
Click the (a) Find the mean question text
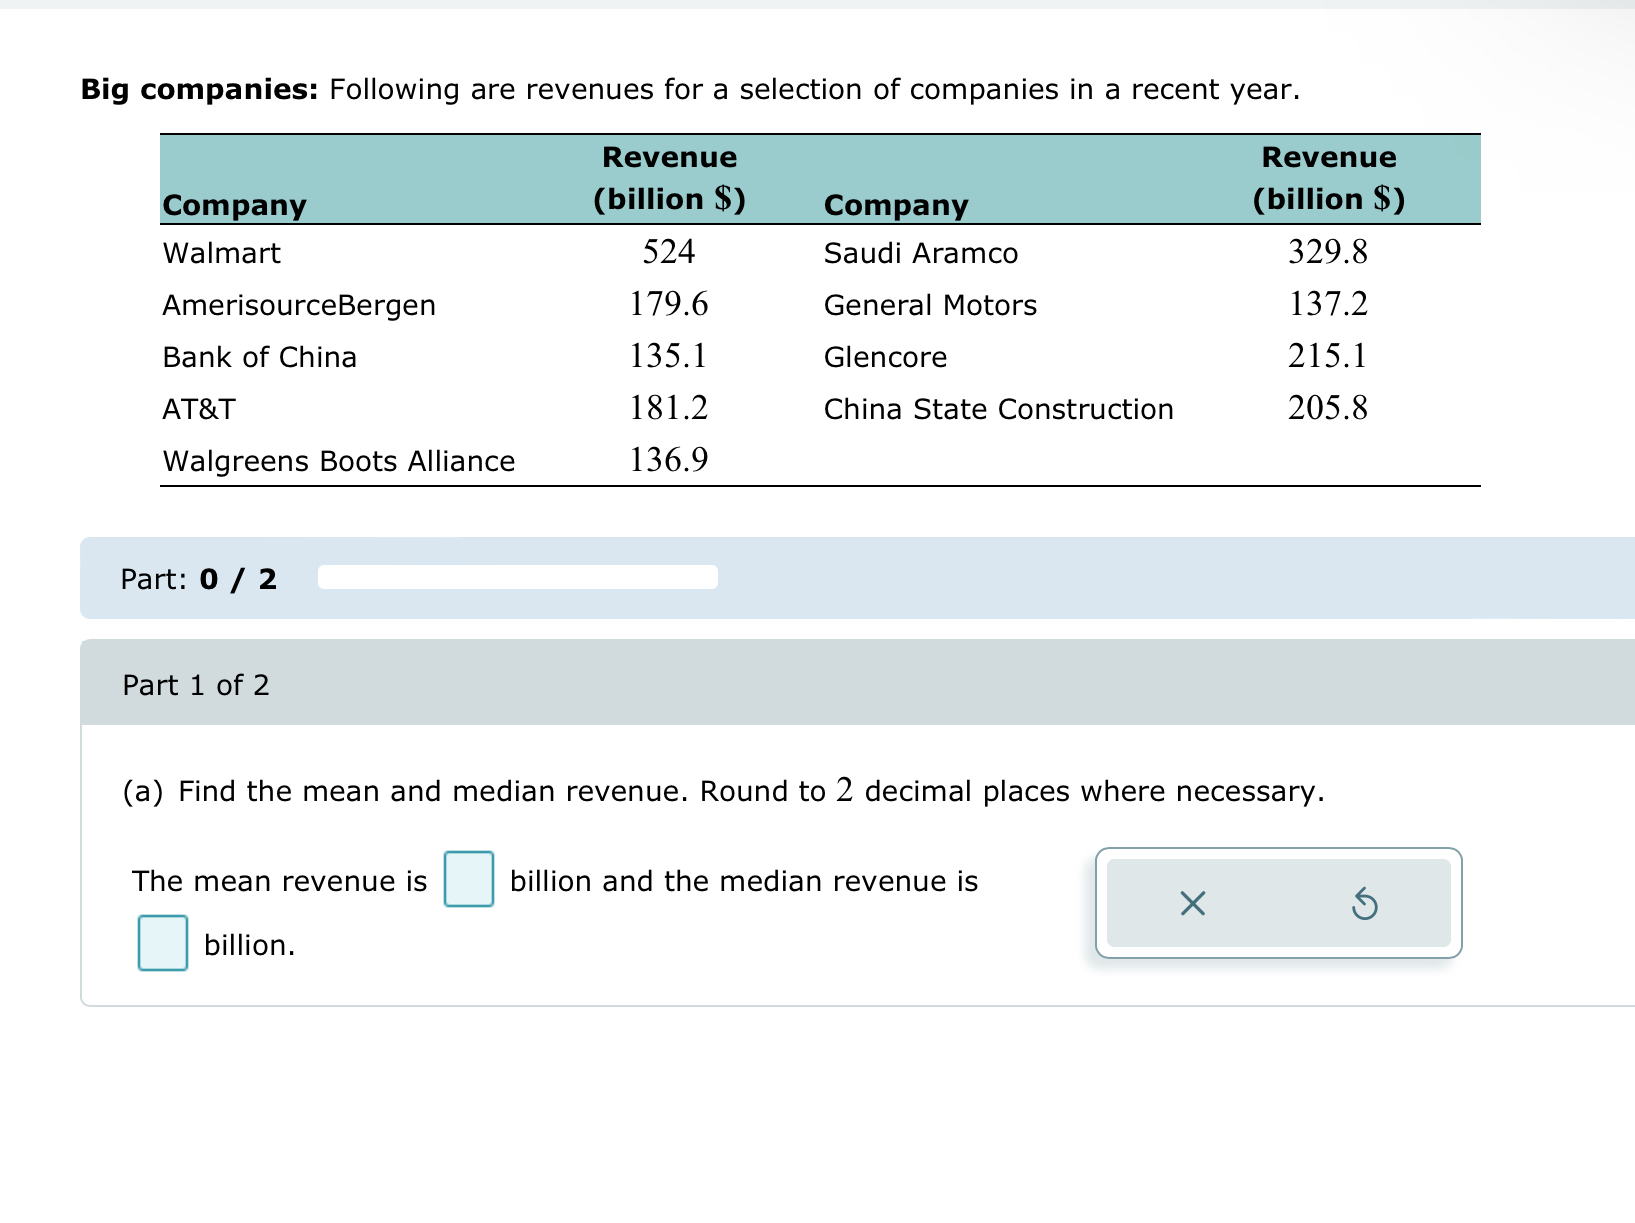tap(723, 791)
